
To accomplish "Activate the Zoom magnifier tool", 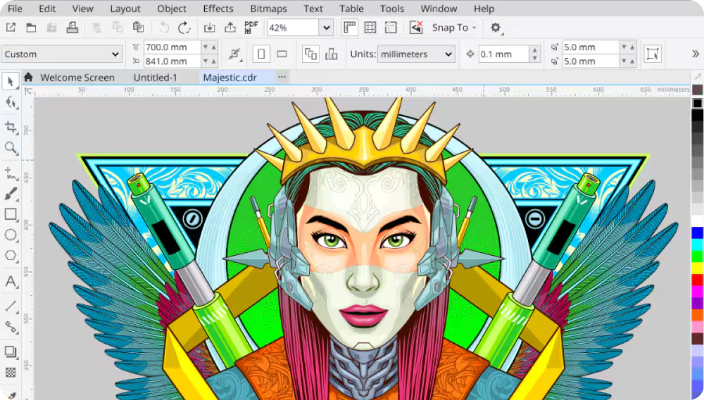I will click(x=11, y=148).
